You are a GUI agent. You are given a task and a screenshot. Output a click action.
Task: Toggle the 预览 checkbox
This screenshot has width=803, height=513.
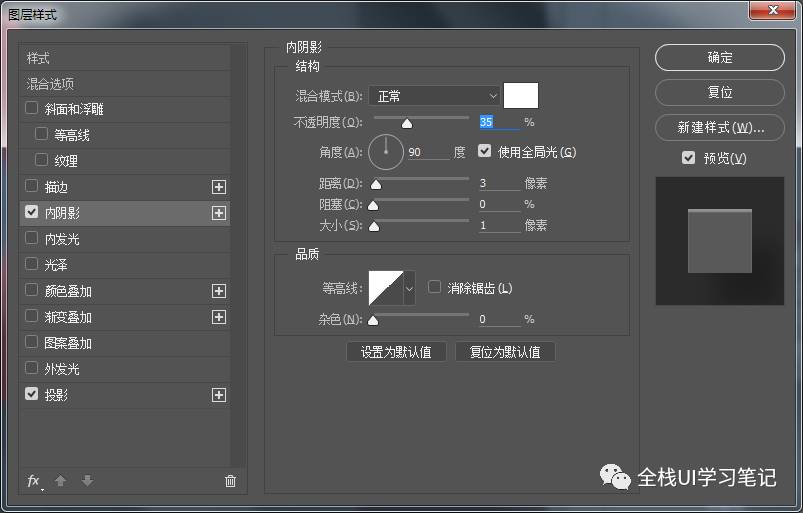688,158
